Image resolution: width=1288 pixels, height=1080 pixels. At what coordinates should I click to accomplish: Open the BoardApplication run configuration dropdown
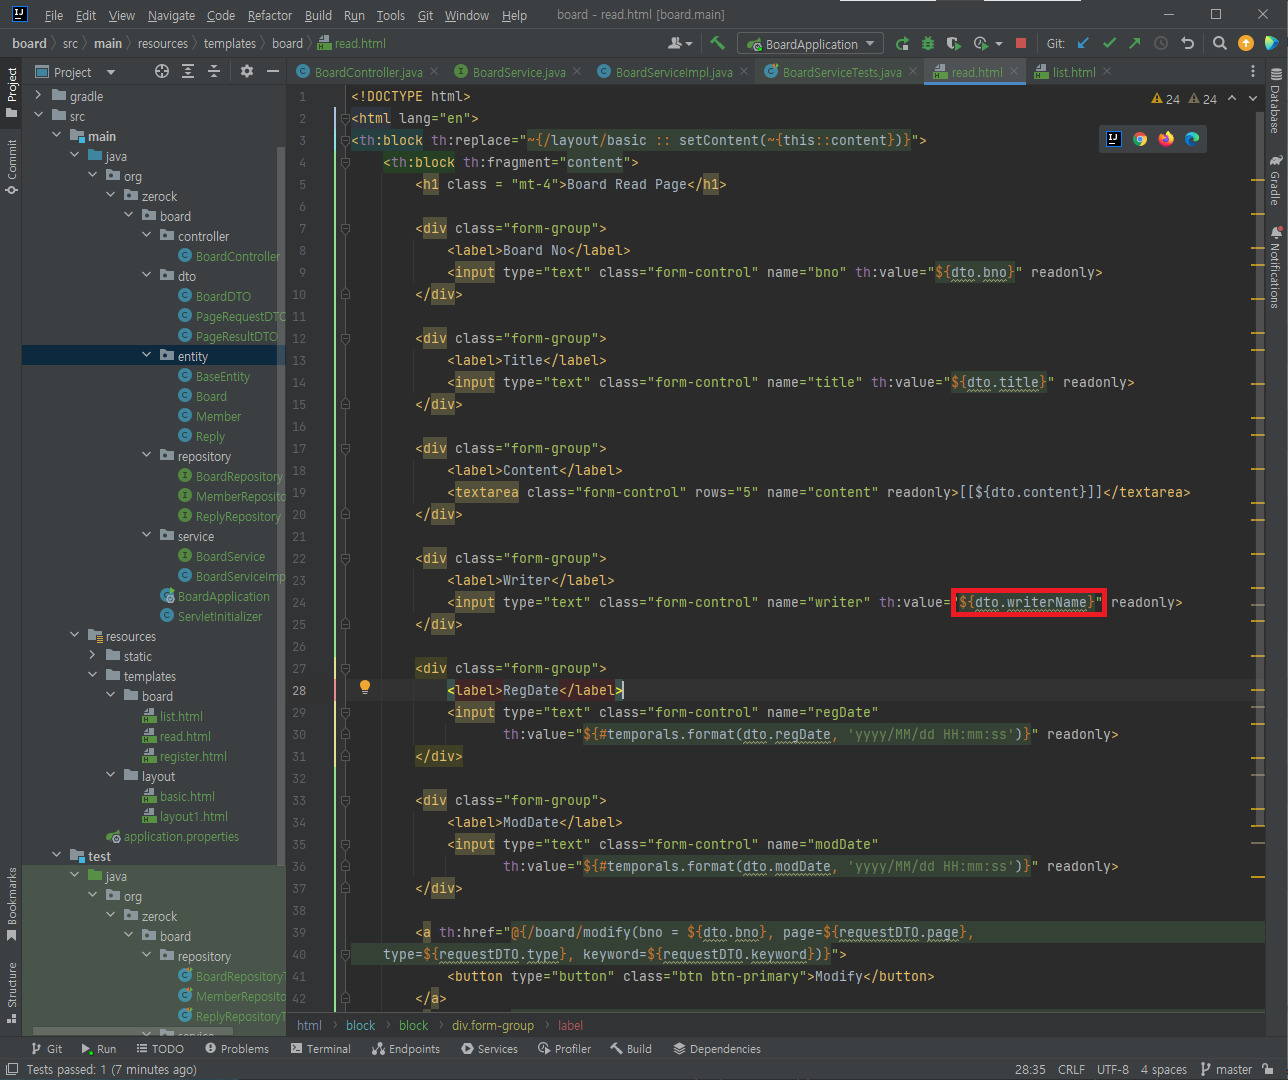tap(811, 44)
